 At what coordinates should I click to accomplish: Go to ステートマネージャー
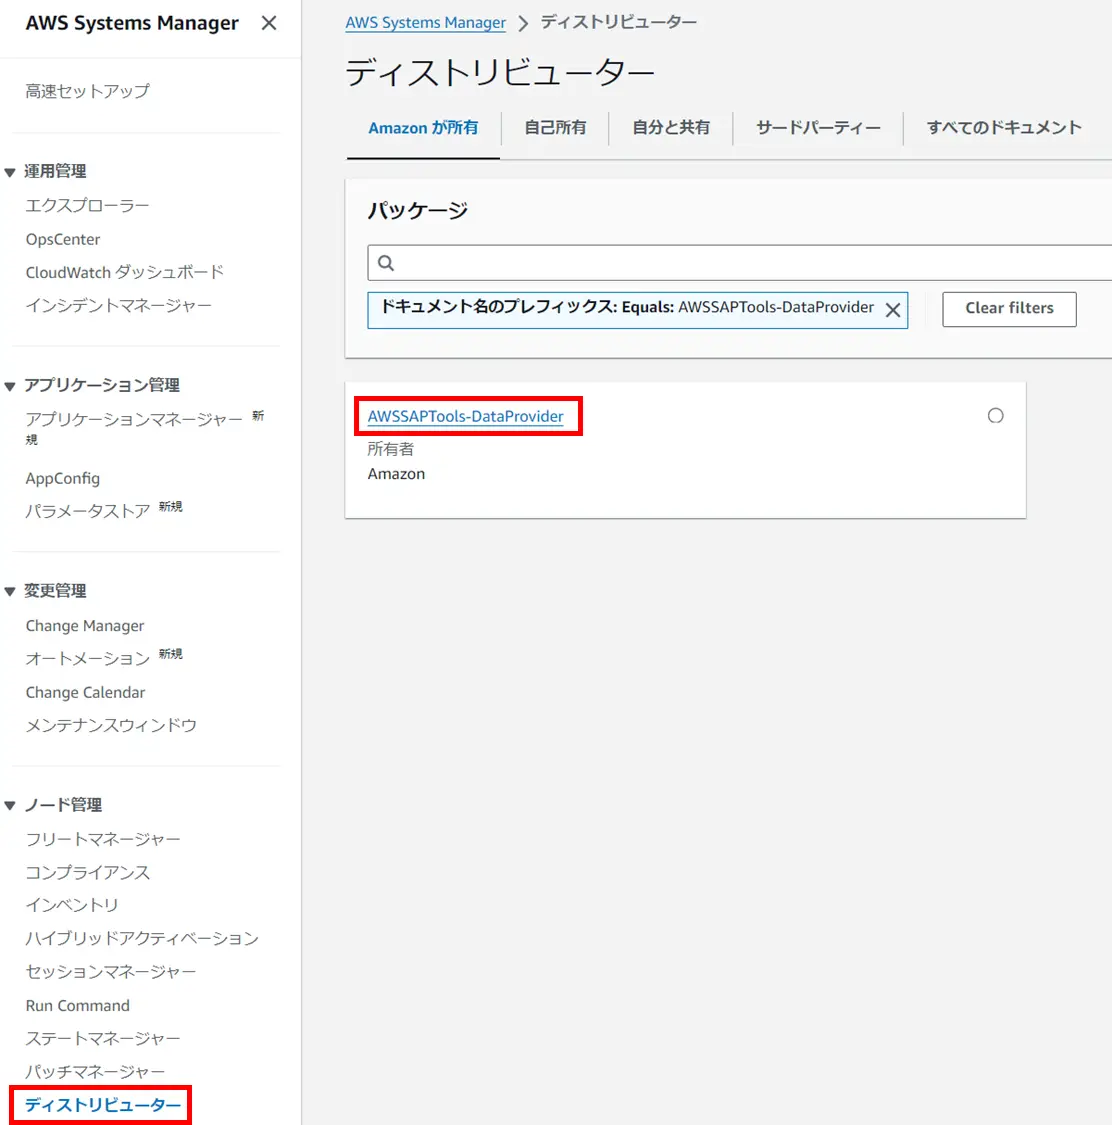click(103, 1038)
